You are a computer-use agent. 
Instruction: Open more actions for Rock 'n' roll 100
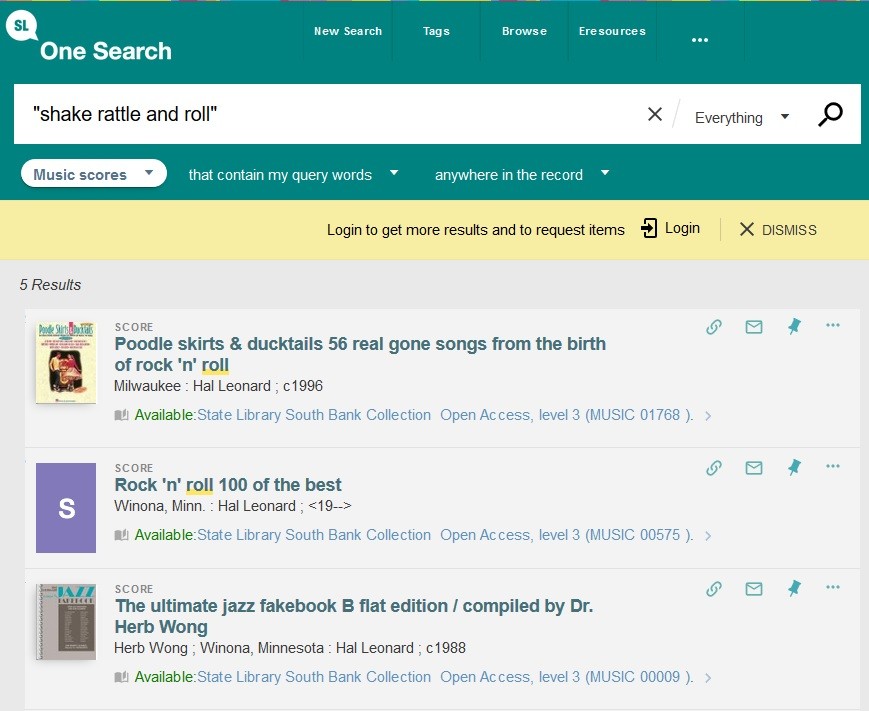833,466
